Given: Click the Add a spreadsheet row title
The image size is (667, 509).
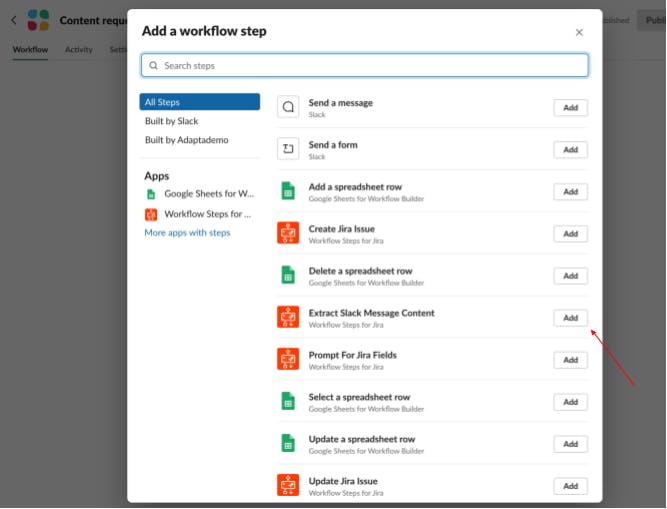Looking at the screenshot, I should click(x=355, y=187).
